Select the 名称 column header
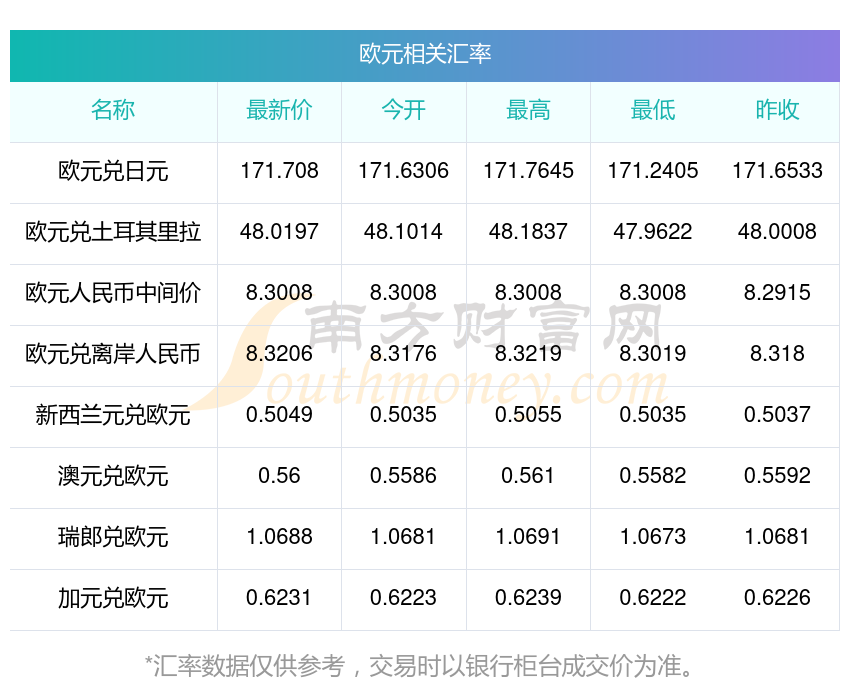The height and width of the screenshot is (698, 850). tap(113, 110)
